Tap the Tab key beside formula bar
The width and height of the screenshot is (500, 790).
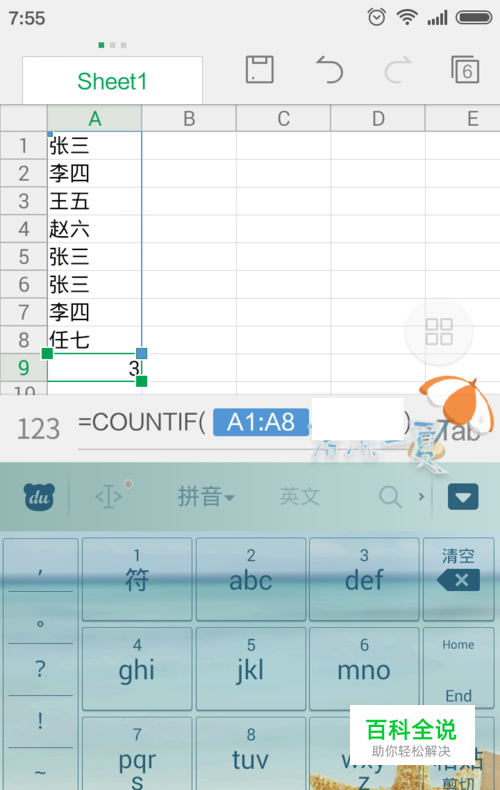(458, 430)
